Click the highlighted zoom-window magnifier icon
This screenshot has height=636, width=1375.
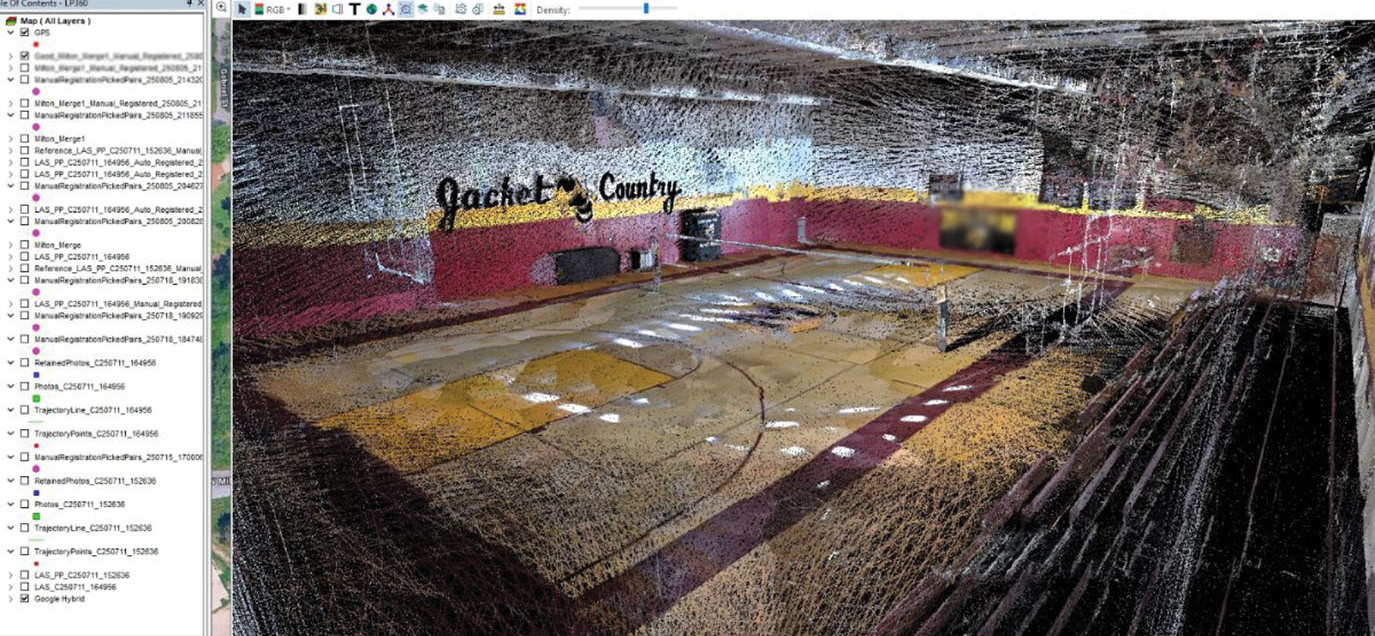[x=405, y=9]
